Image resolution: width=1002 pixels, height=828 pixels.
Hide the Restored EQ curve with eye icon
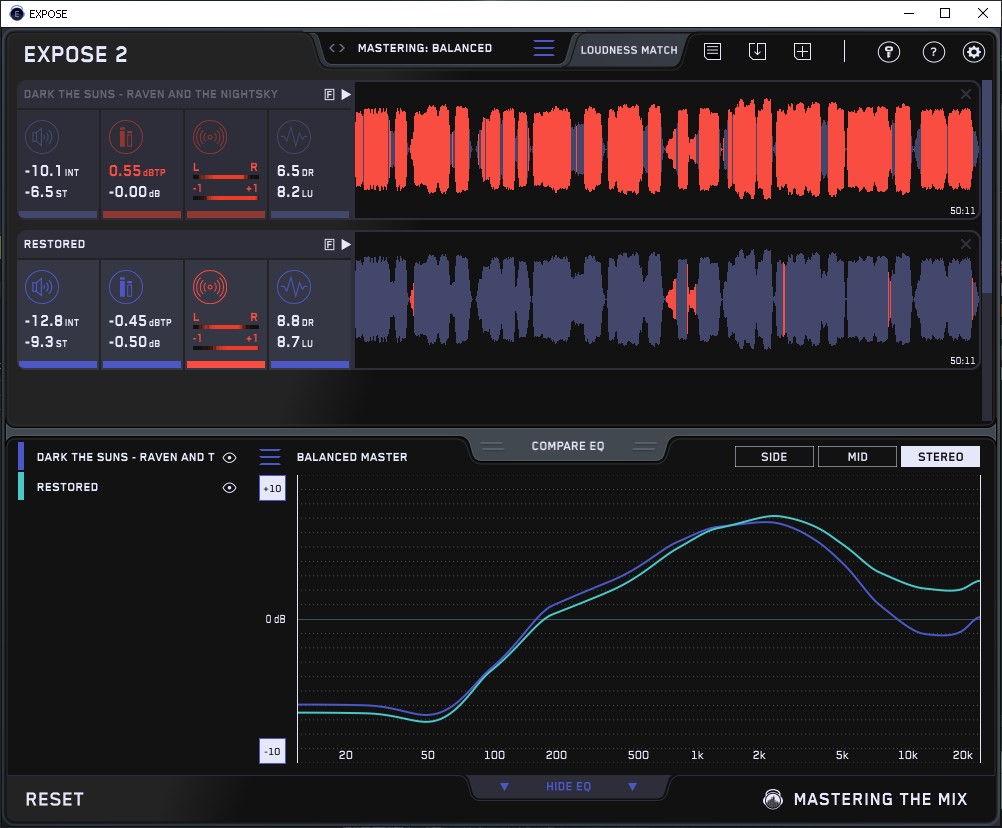(230, 488)
